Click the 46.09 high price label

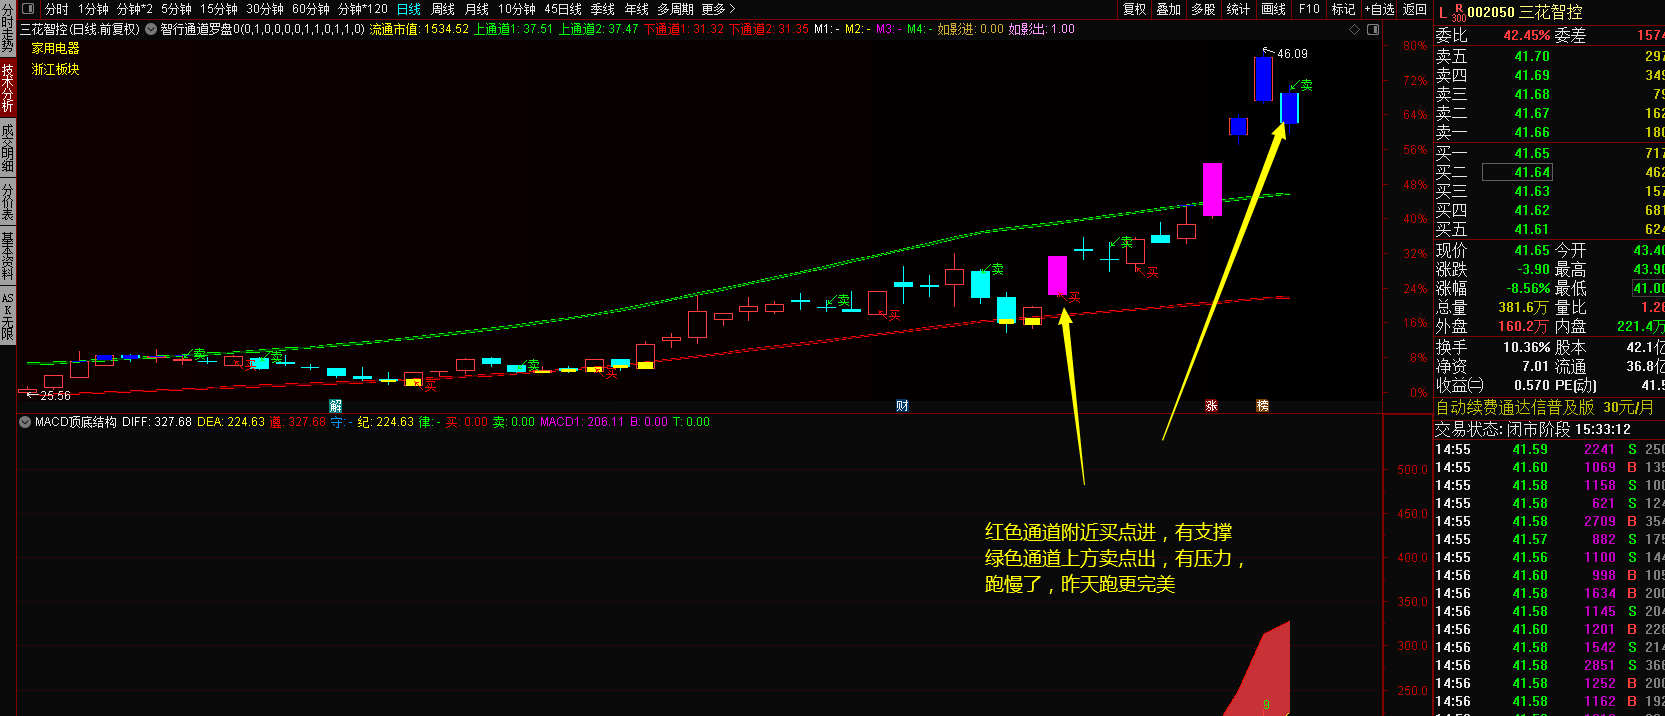pyautogui.click(x=1292, y=54)
